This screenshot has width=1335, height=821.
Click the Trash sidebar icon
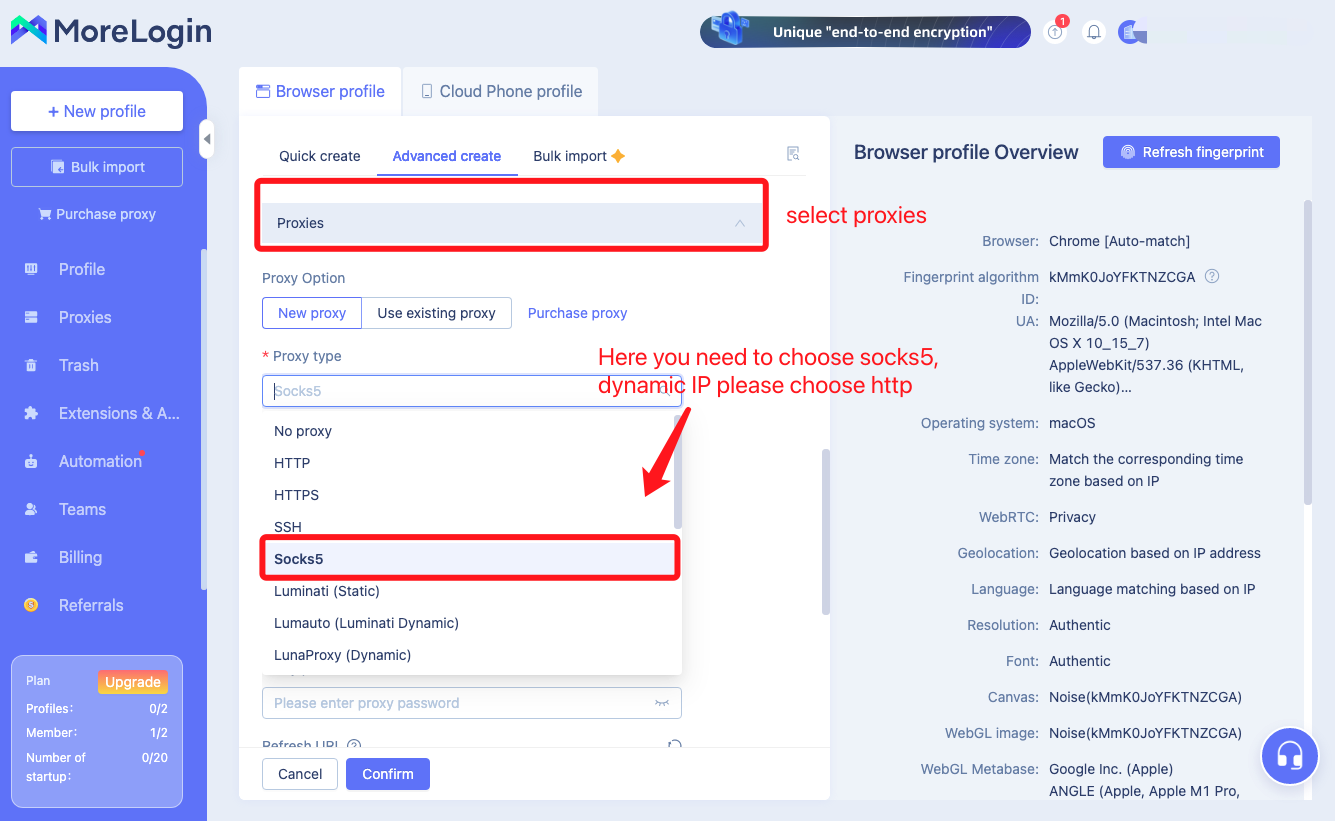click(31, 365)
